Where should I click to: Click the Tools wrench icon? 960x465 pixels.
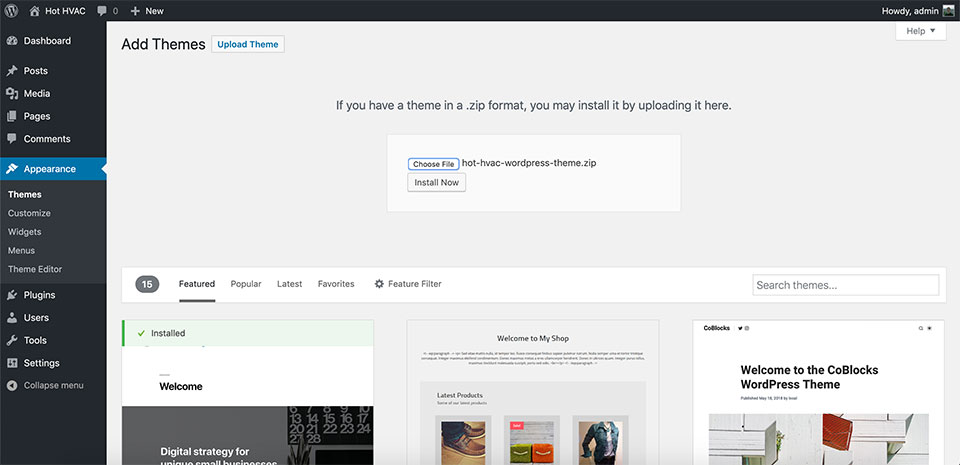12,340
